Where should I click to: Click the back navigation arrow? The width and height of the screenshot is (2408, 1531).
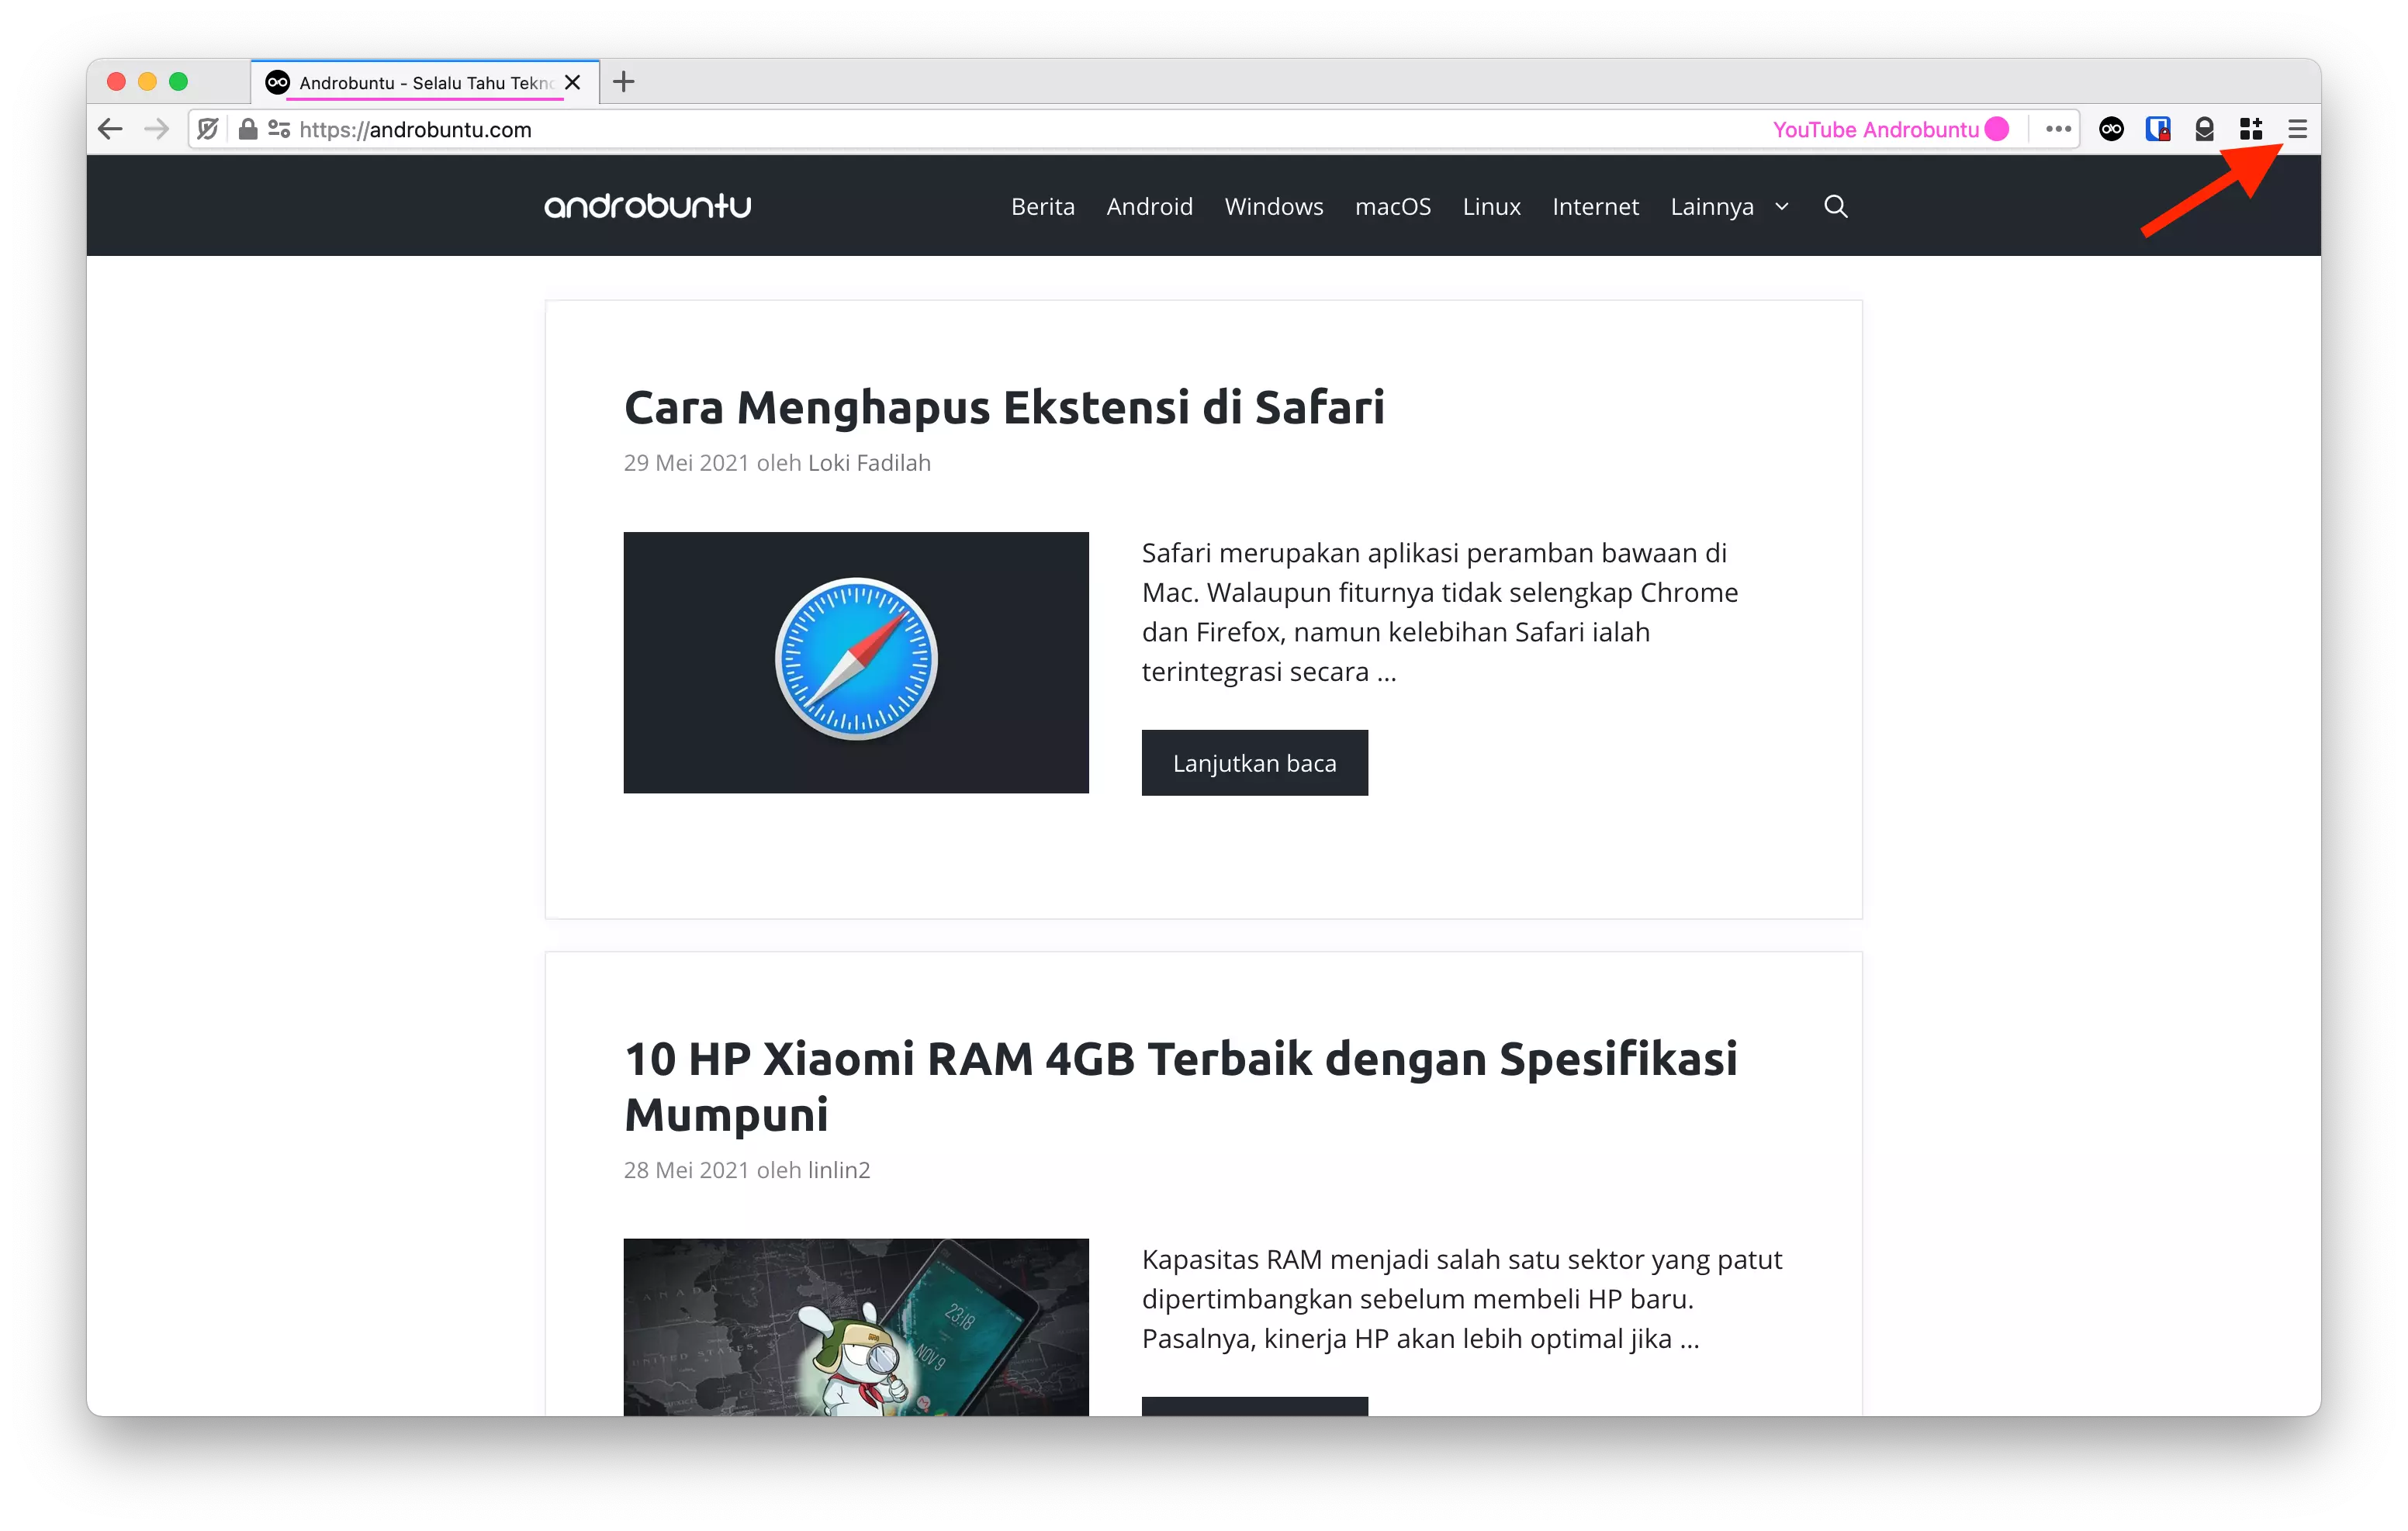[110, 128]
